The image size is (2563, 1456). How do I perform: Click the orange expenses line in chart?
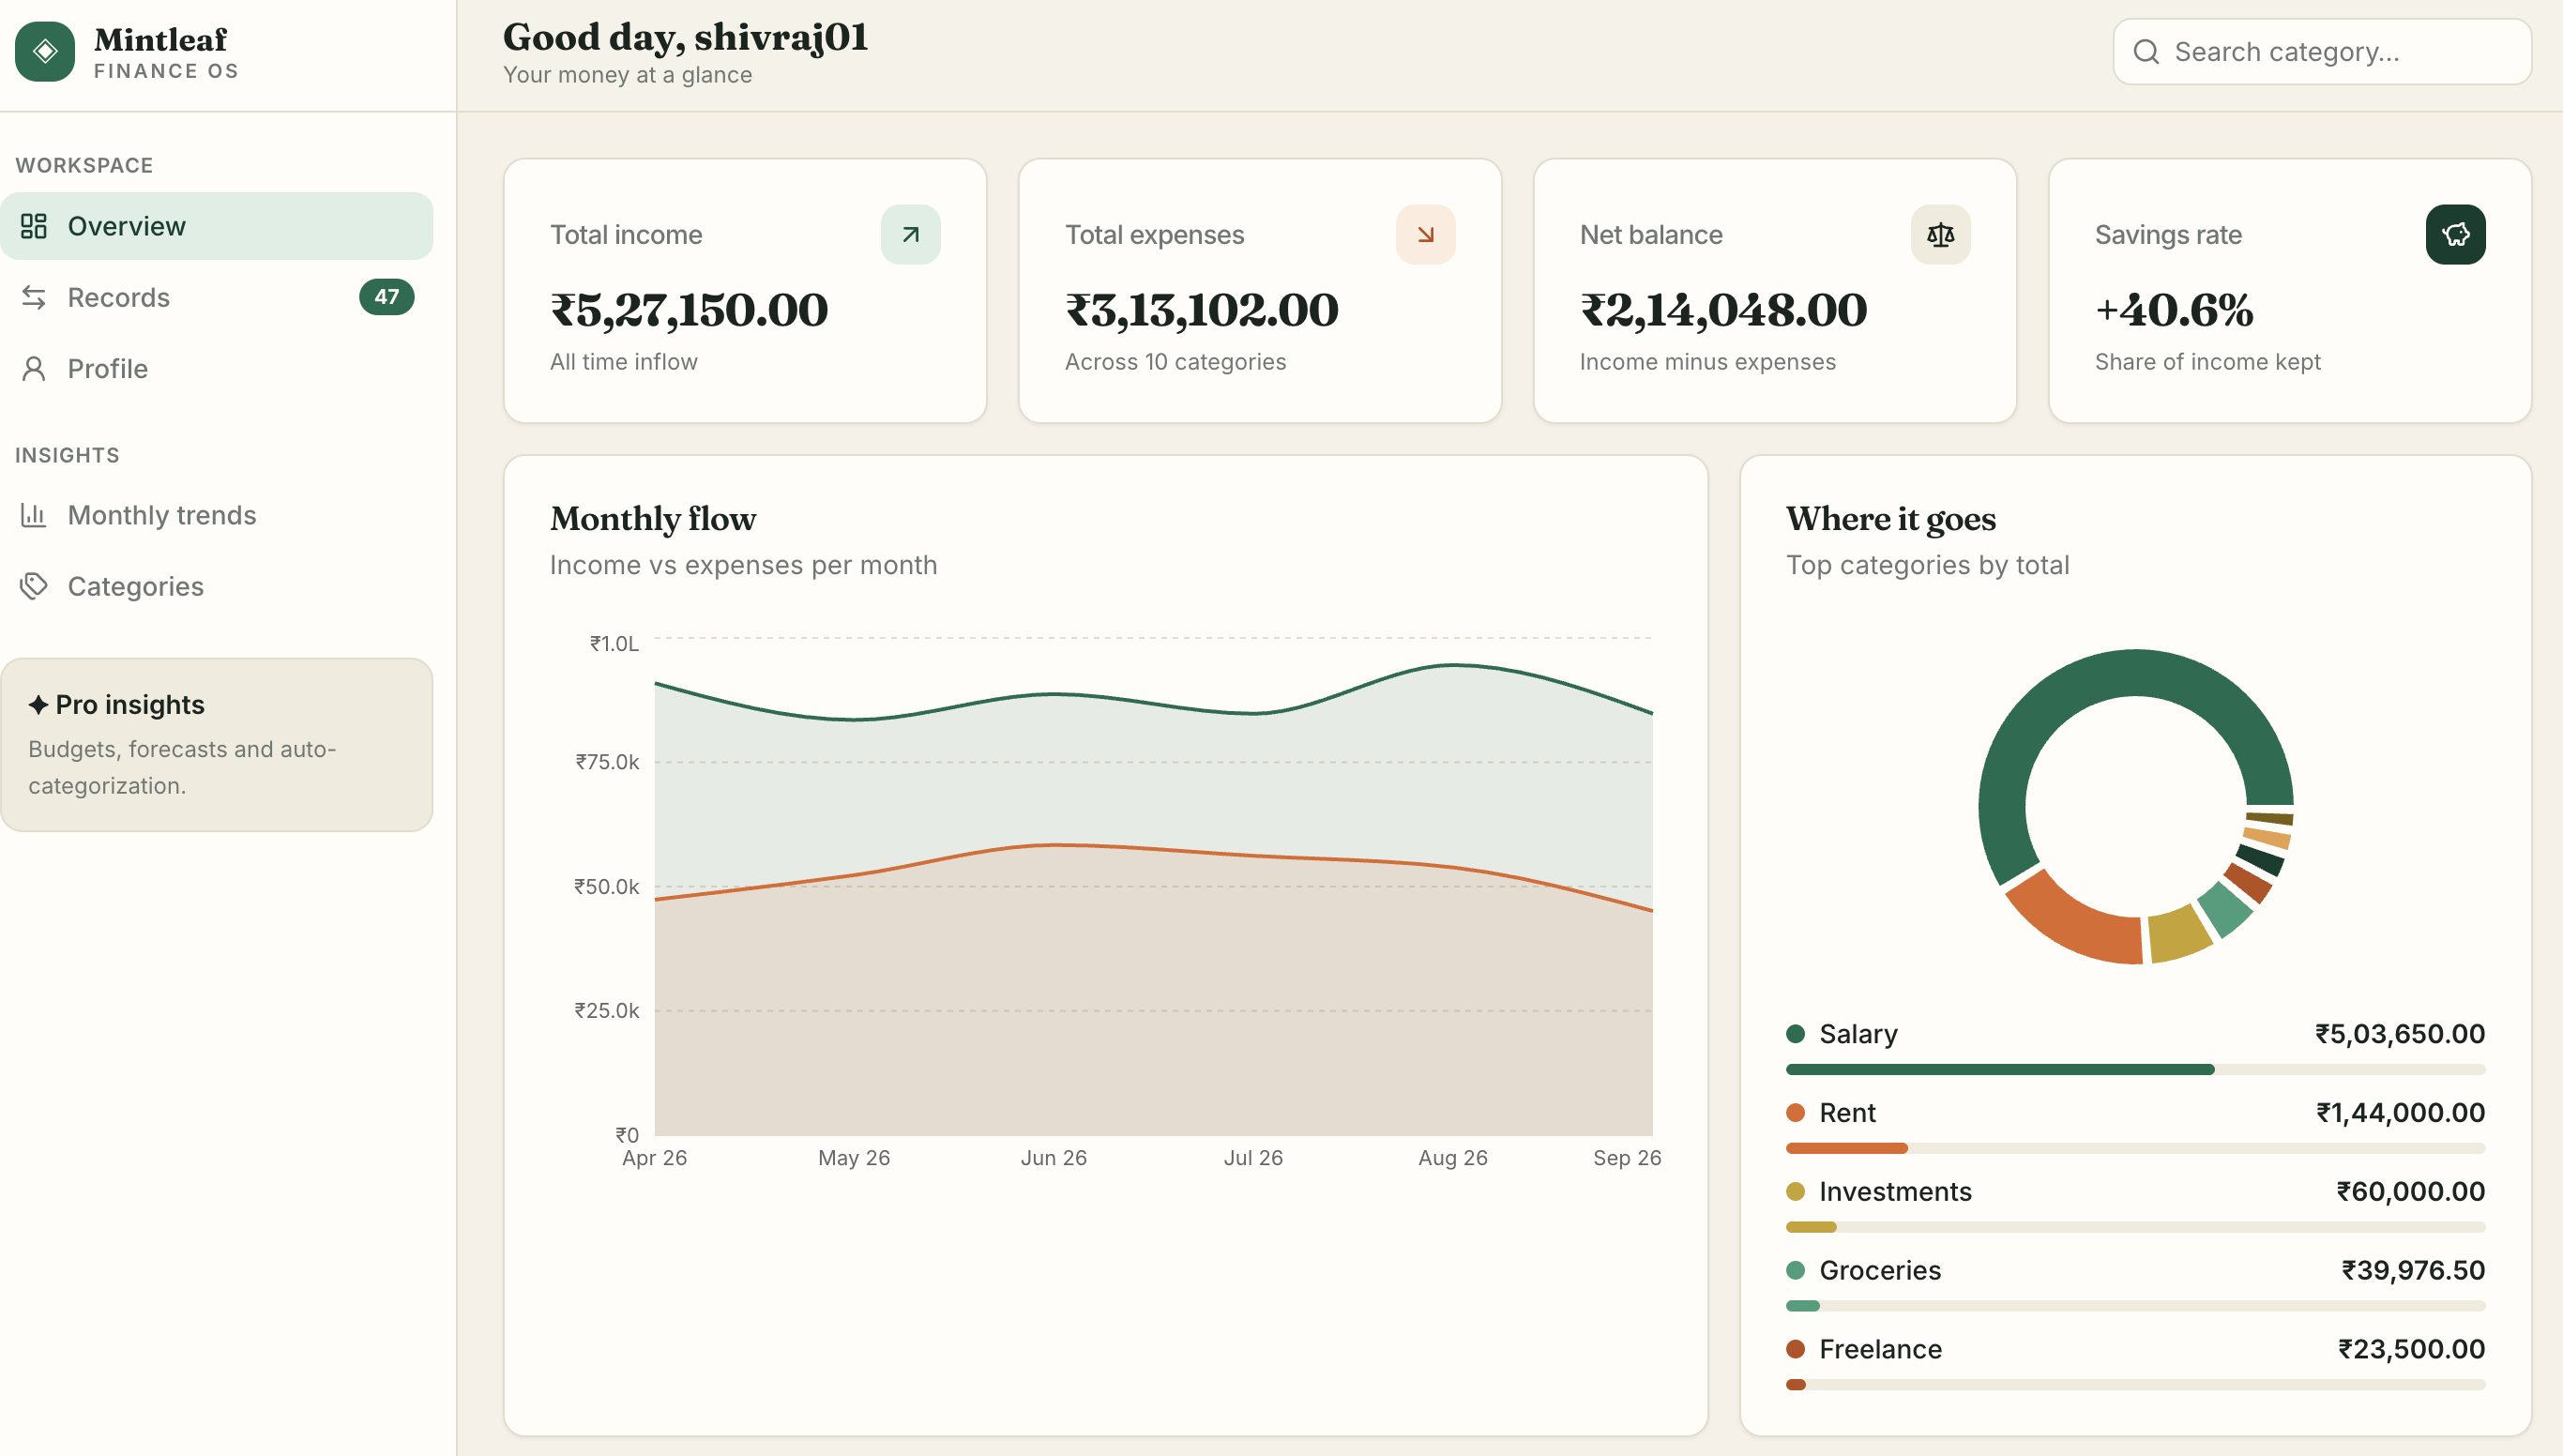coord(1054,846)
